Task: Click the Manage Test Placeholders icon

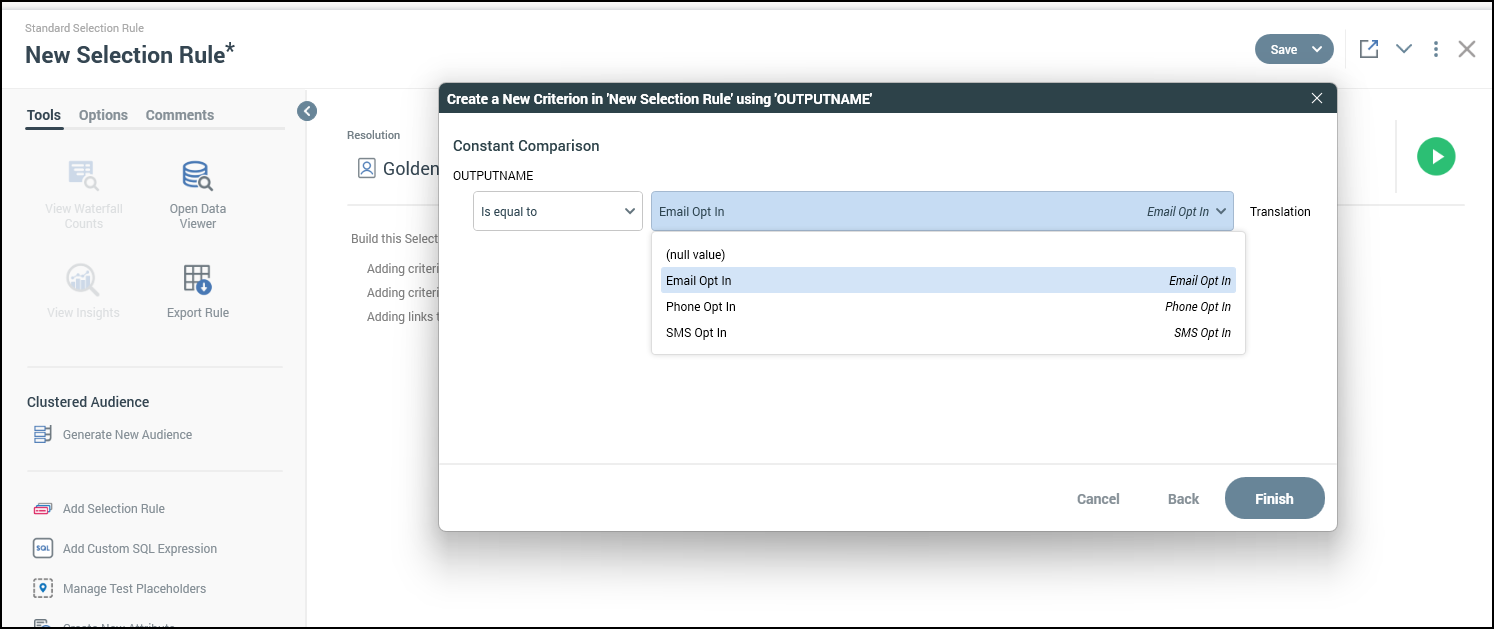Action: 43,589
